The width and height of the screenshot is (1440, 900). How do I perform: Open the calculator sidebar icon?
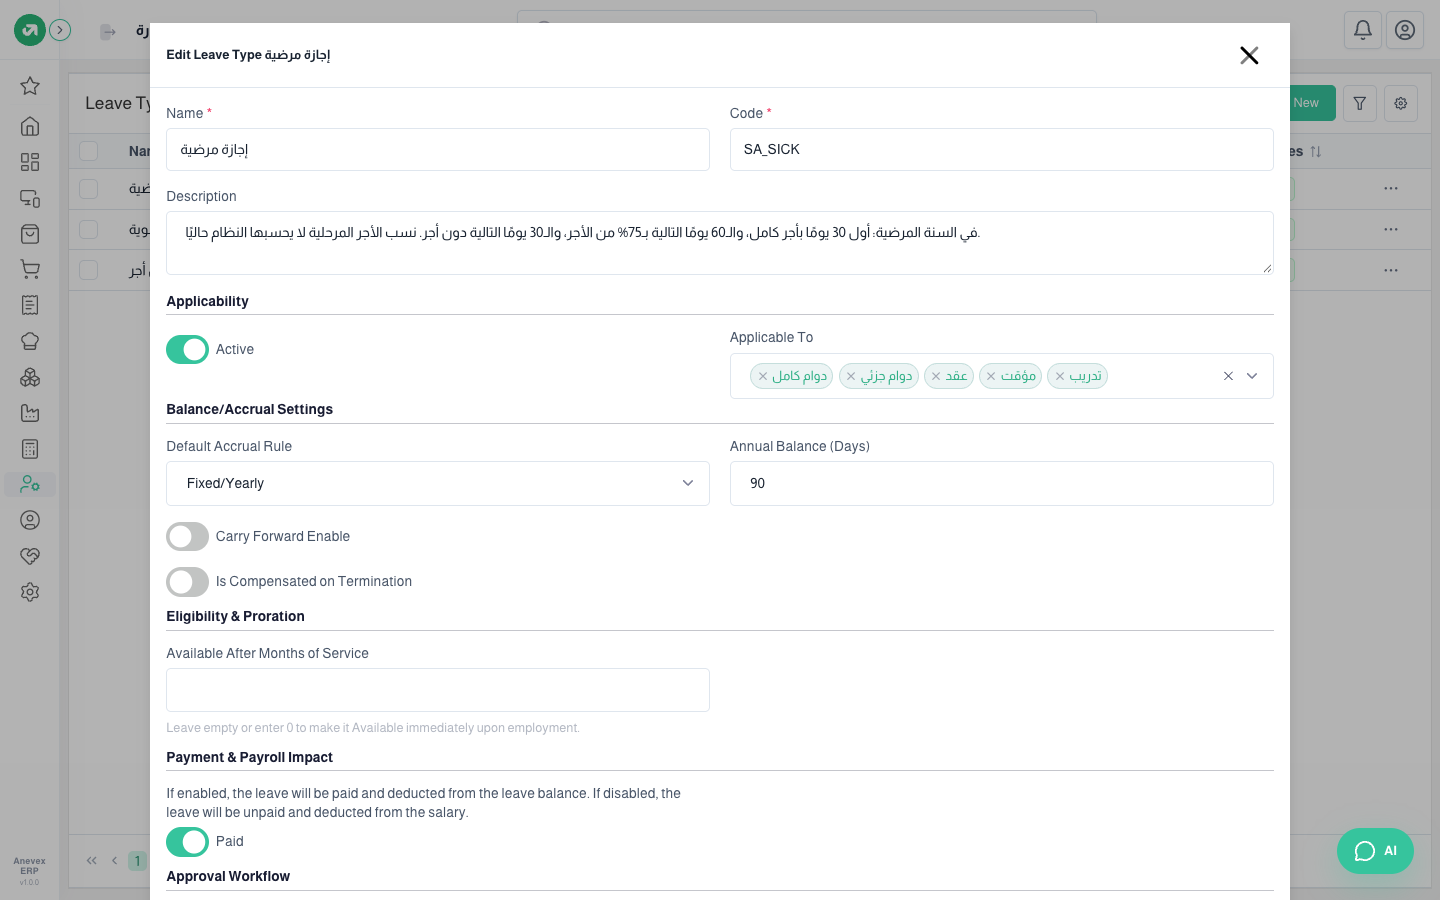coord(30,449)
